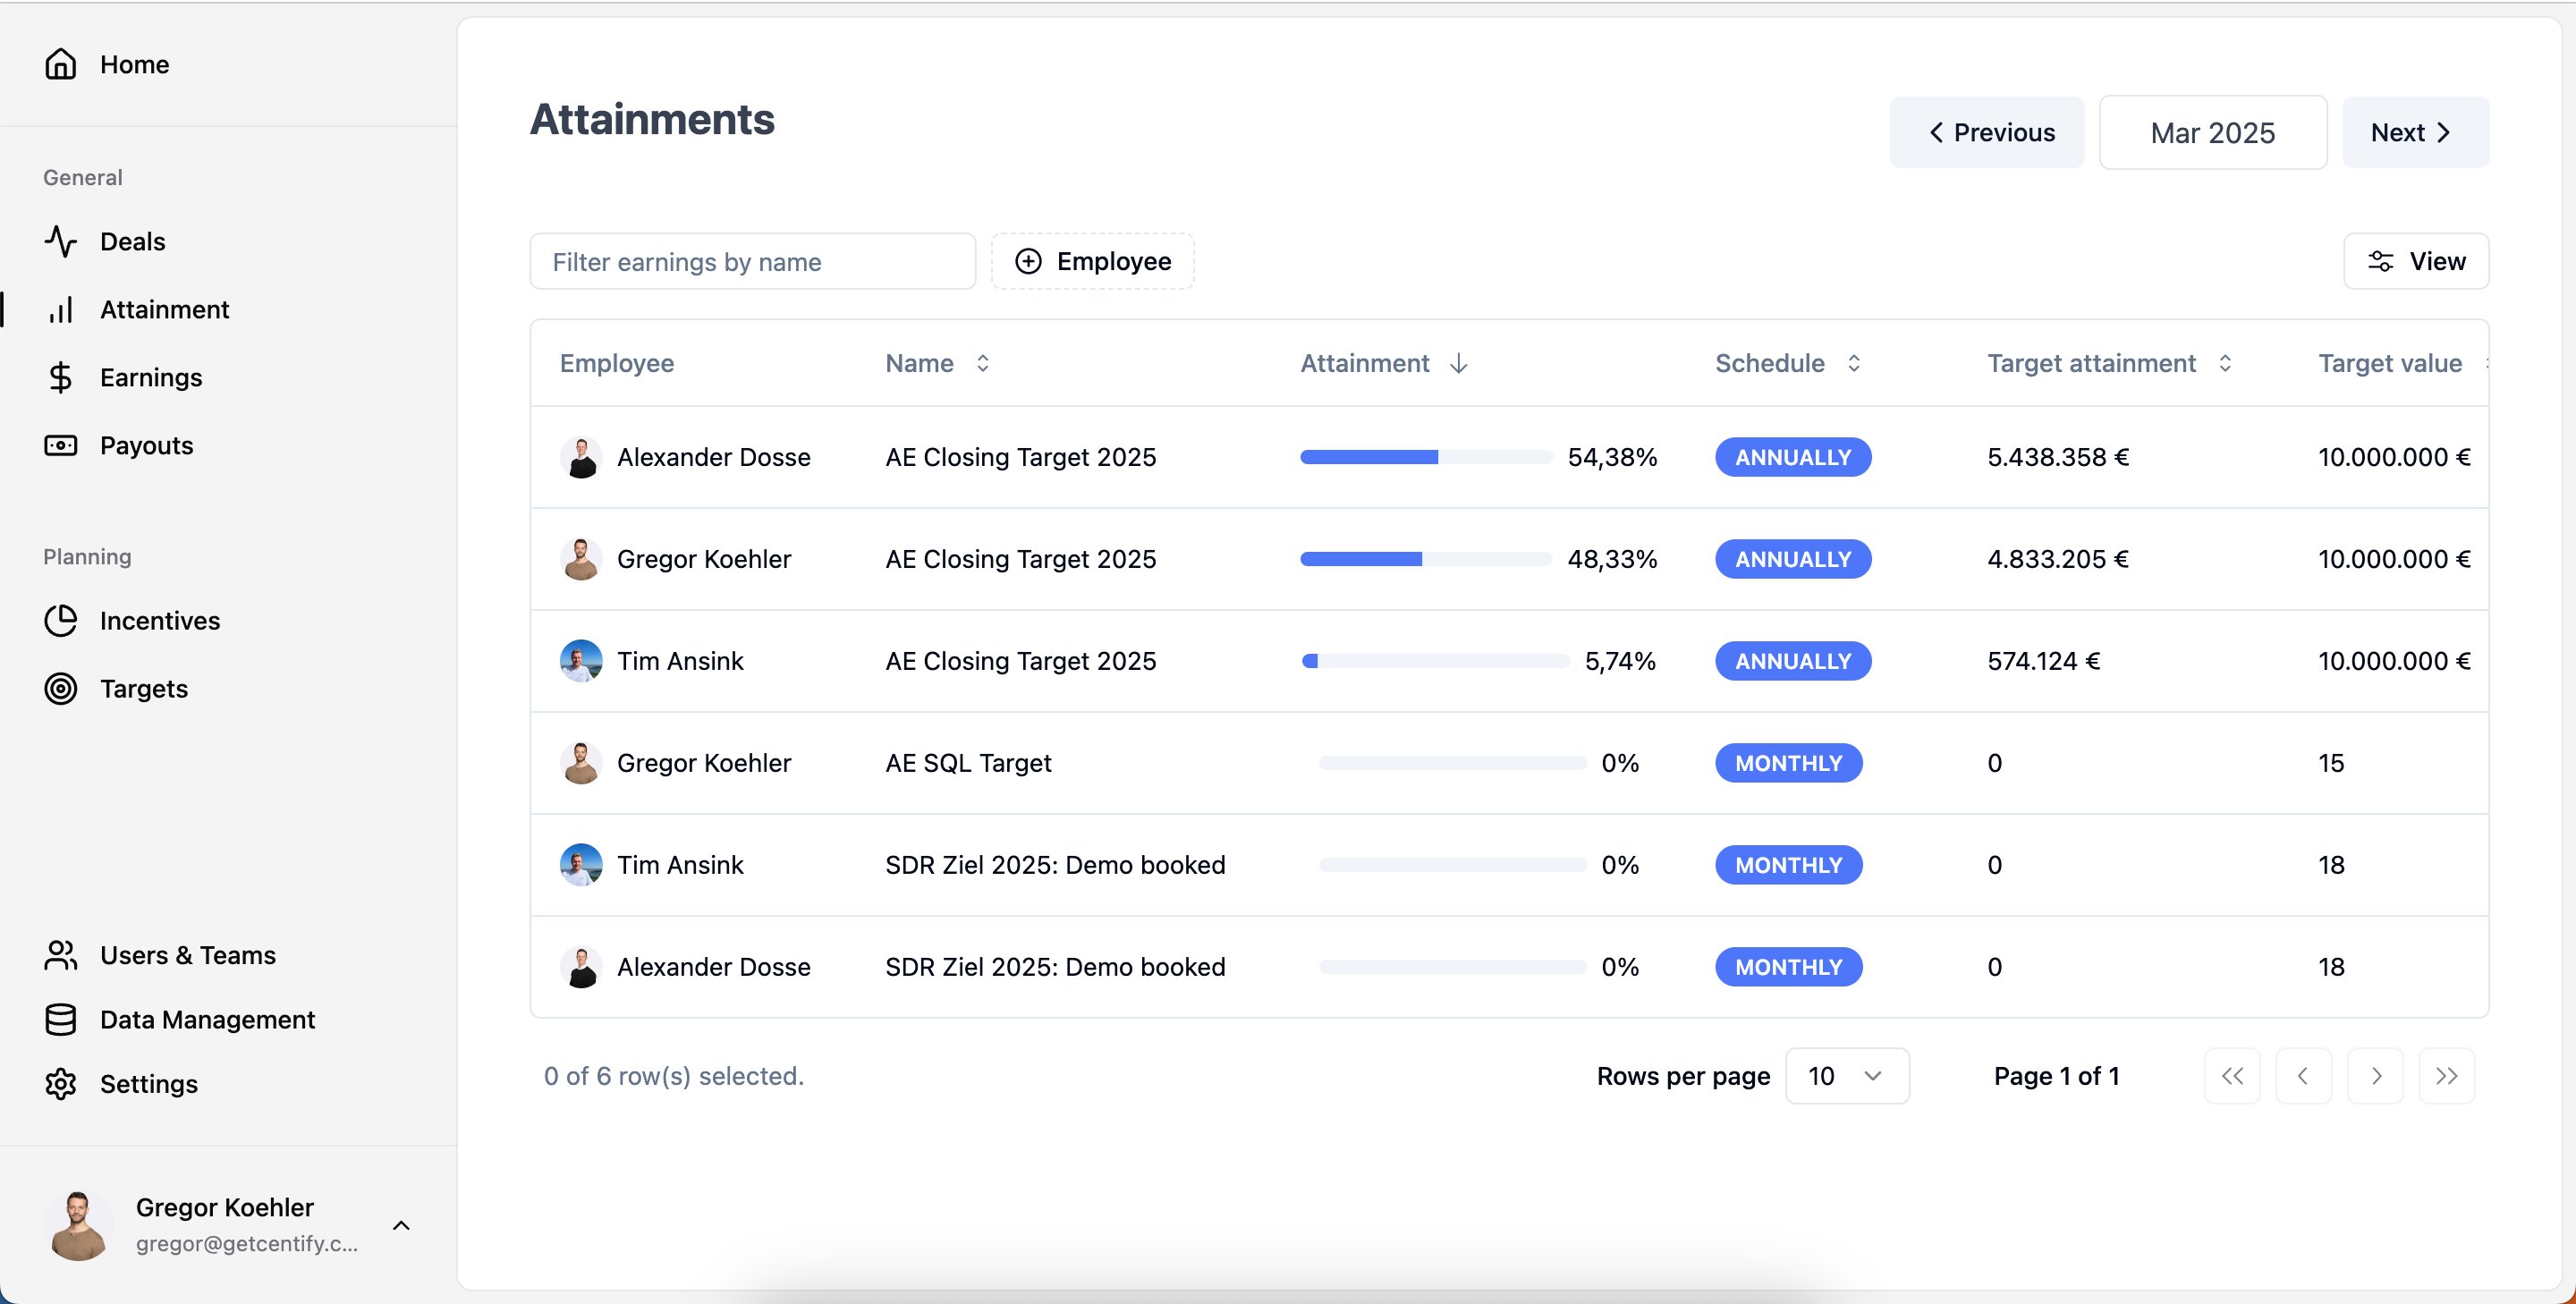The width and height of the screenshot is (2576, 1304).
Task: Toggle sort on Name column header
Action: [x=936, y=363]
